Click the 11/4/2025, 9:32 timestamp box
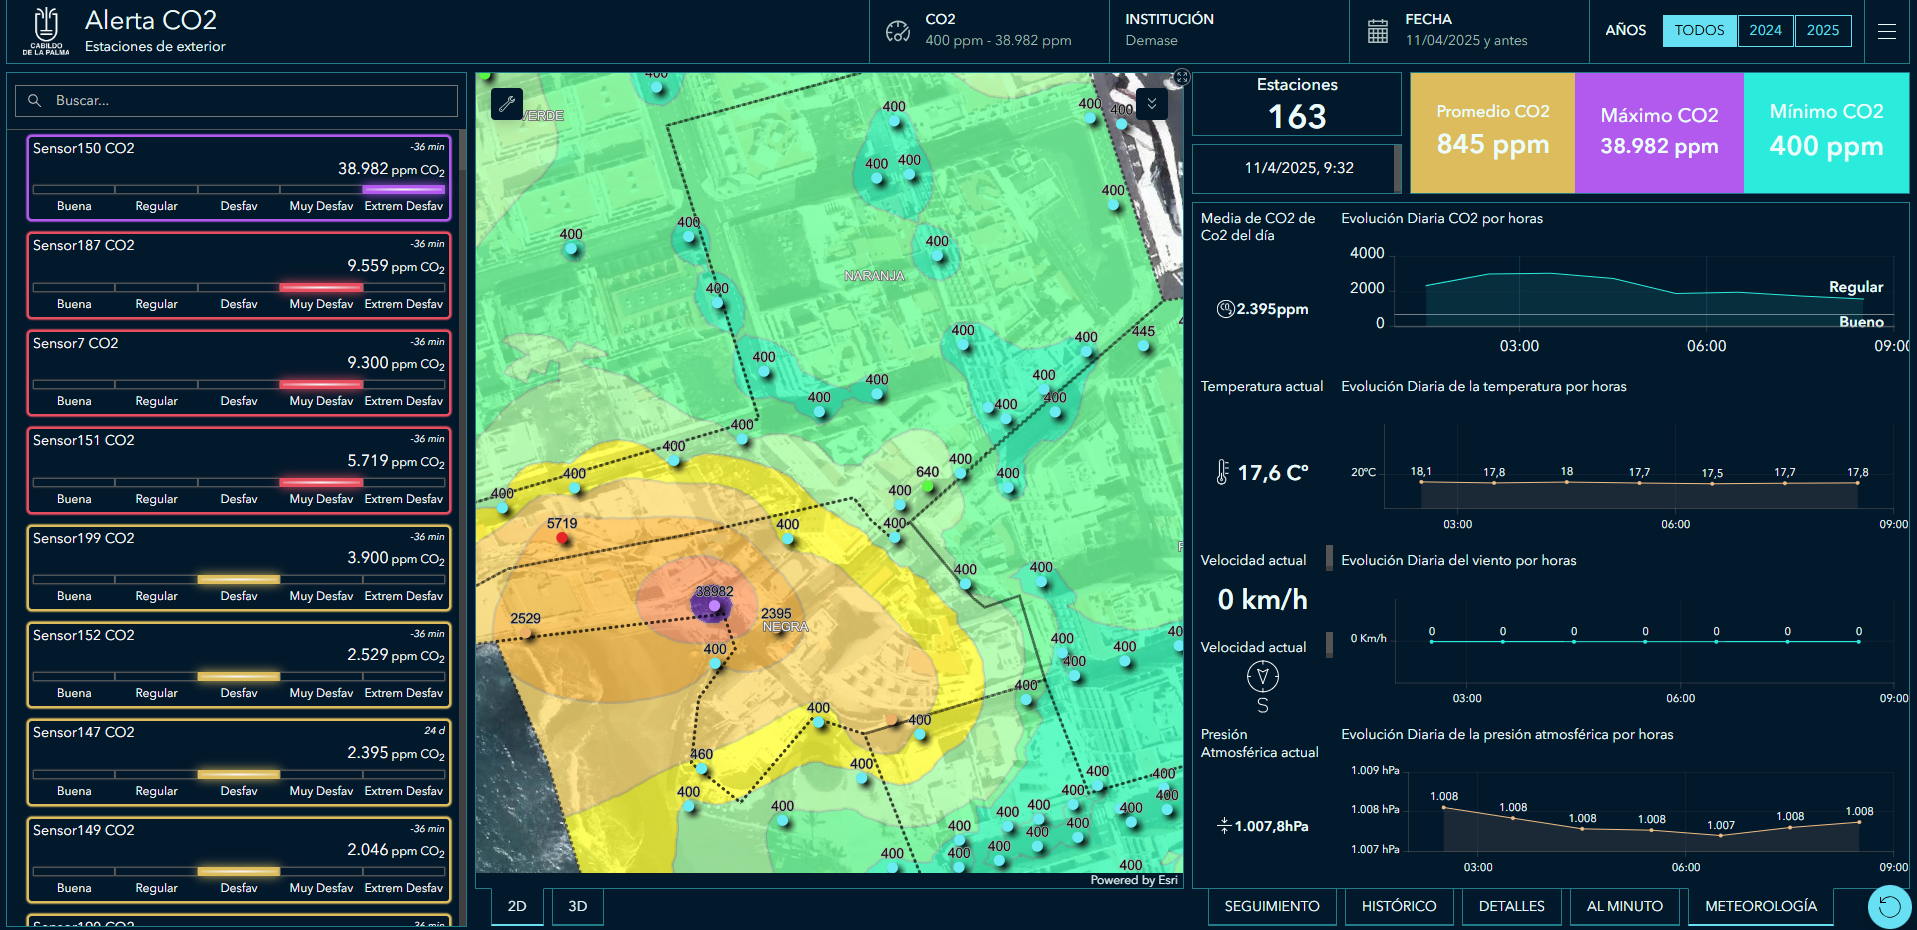Viewport: 1917px width, 930px height. 1297,168
